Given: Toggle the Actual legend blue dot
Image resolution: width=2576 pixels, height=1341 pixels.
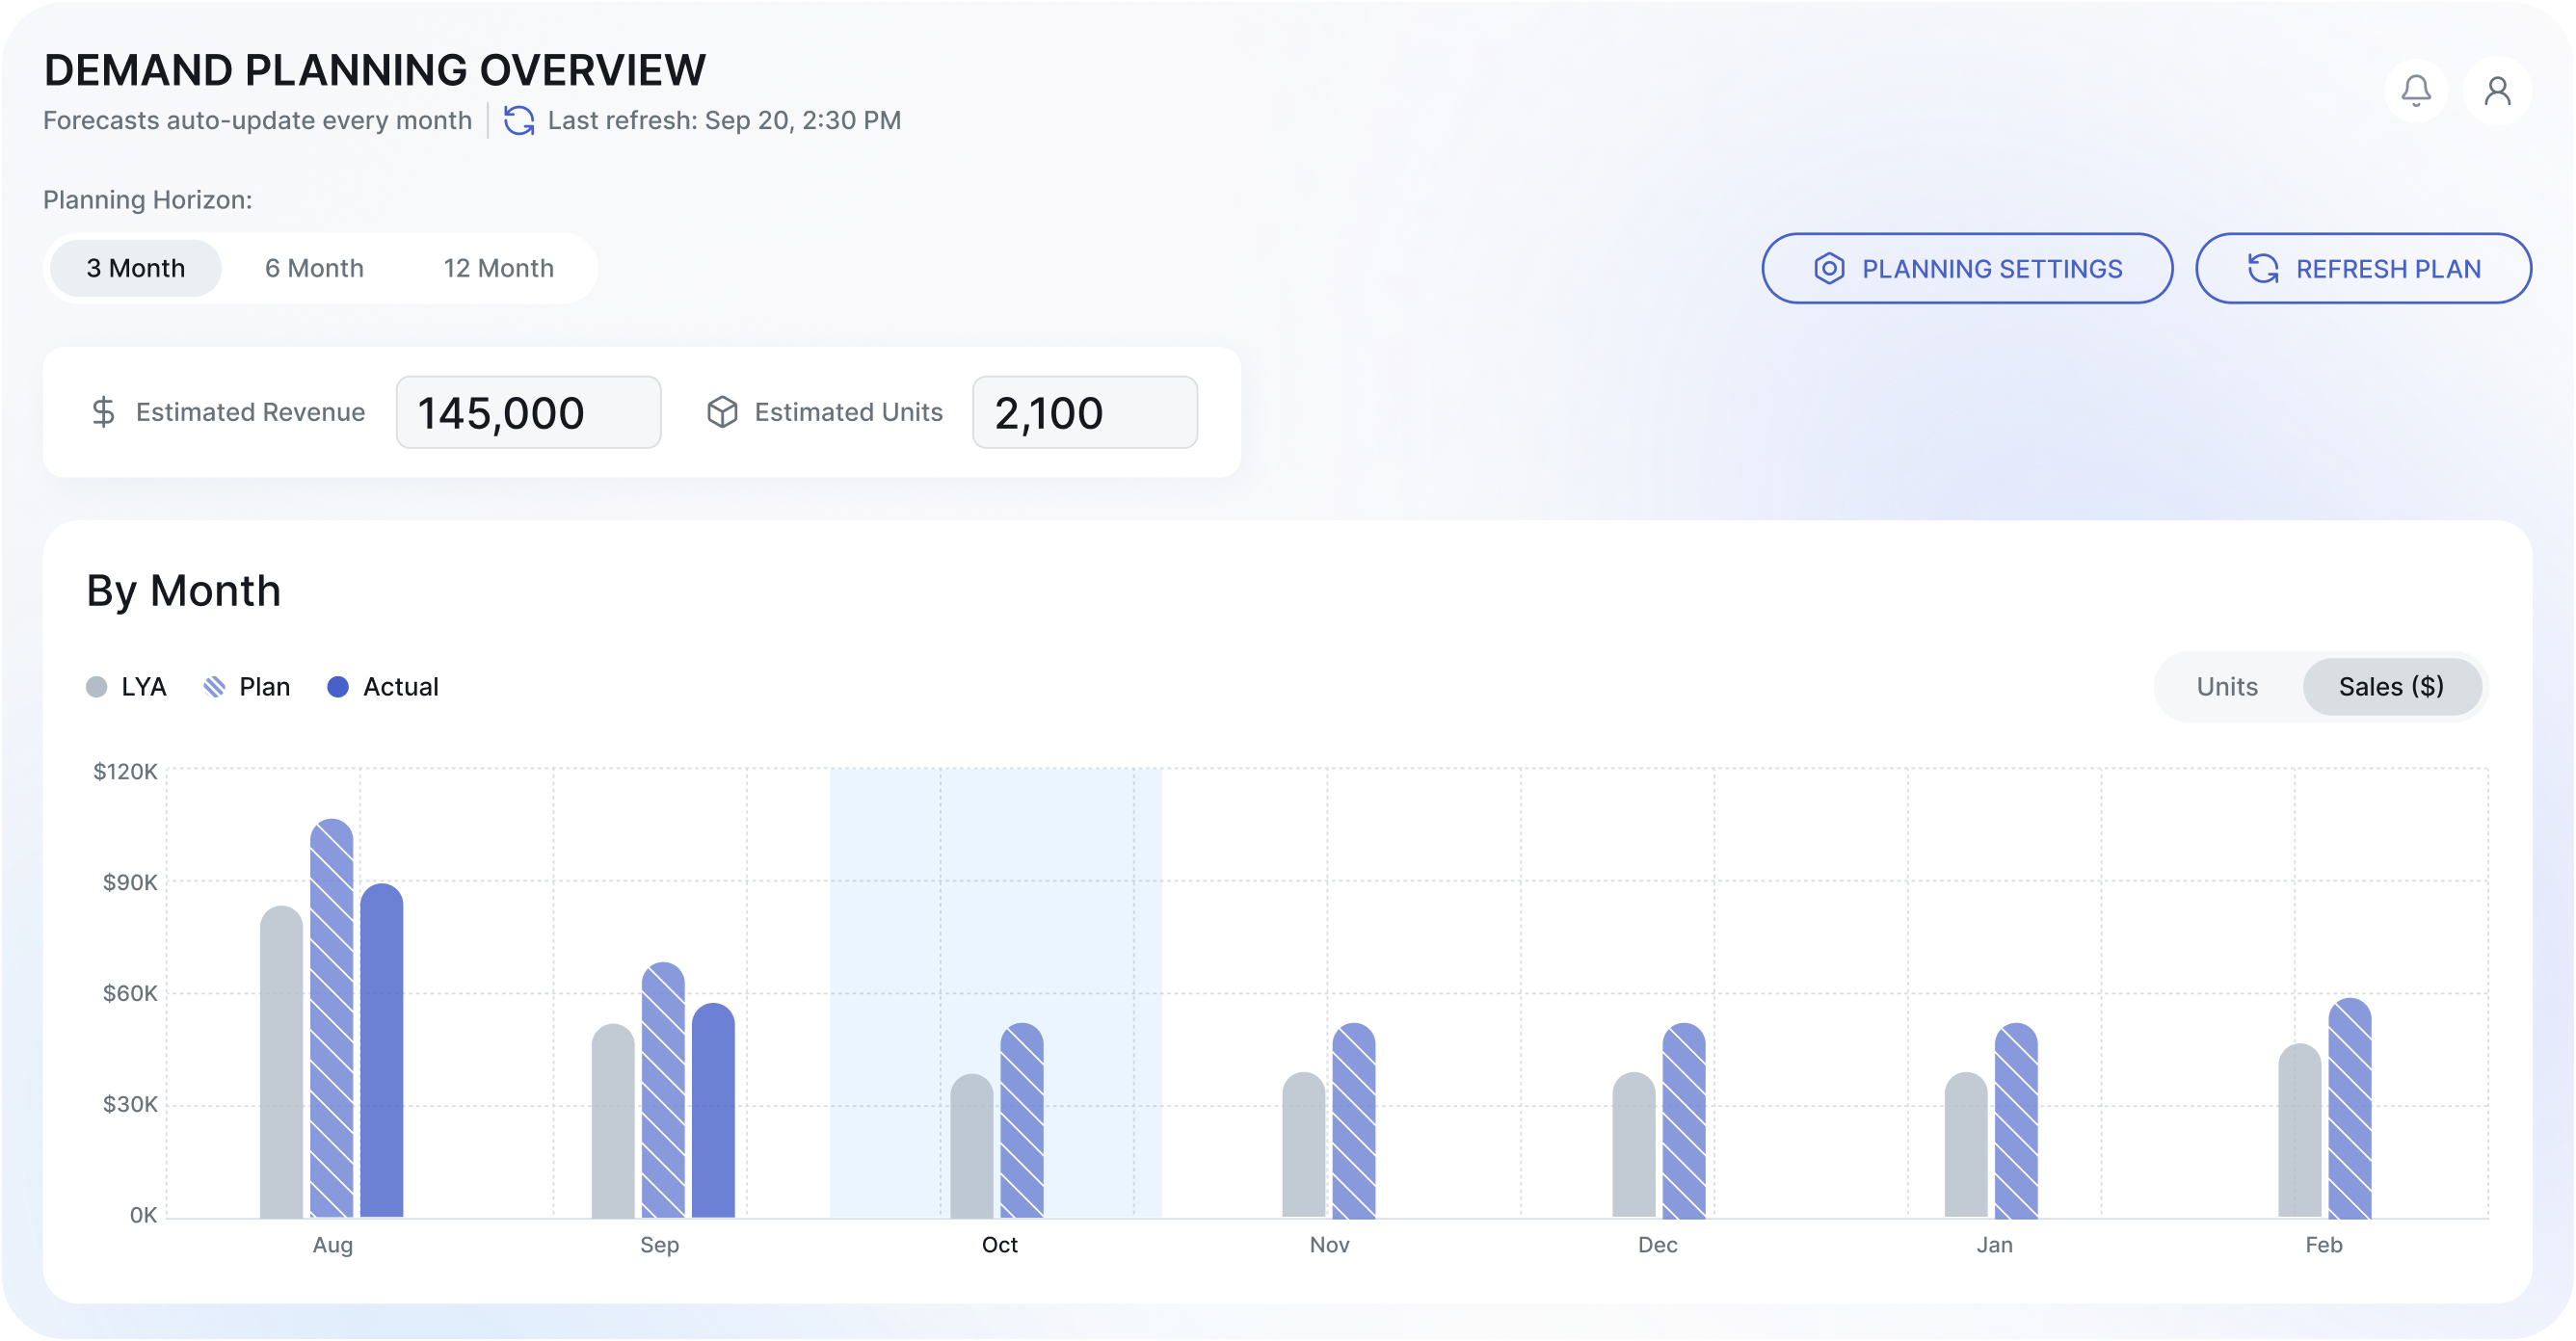Looking at the screenshot, I should click(338, 687).
